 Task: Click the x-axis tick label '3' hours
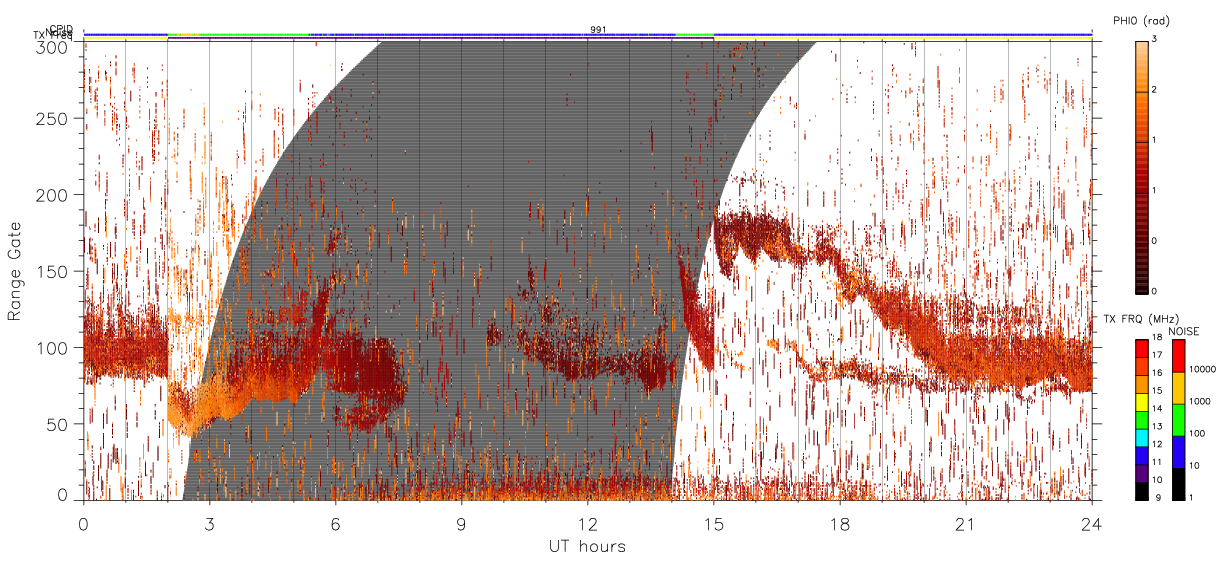(210, 523)
